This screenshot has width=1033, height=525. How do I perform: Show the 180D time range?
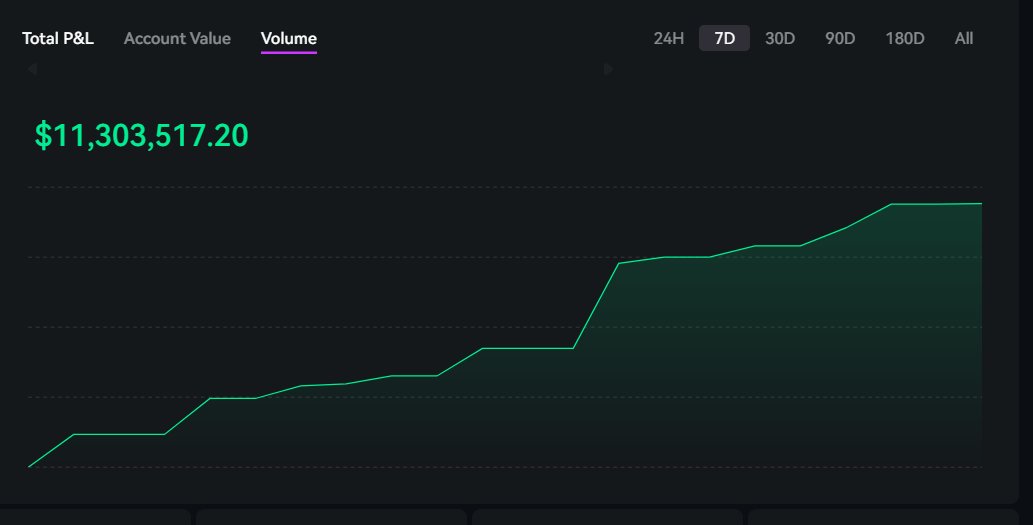(905, 38)
